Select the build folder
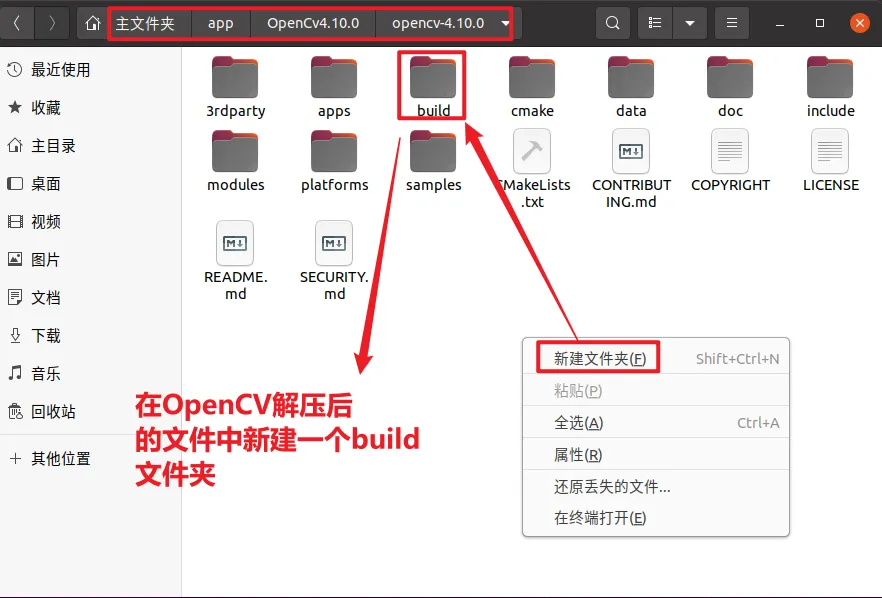882x598 pixels. coord(433,87)
